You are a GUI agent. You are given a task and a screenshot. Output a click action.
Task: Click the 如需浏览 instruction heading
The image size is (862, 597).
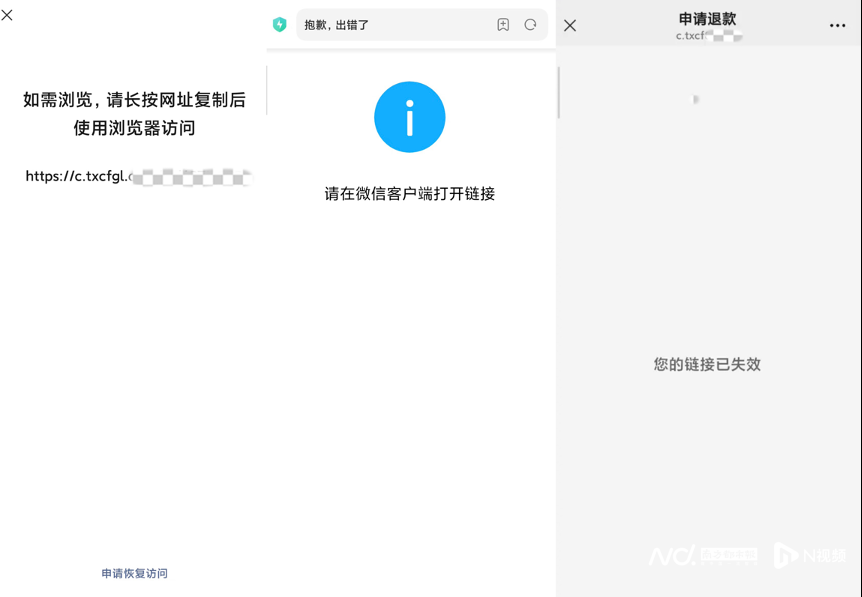(x=134, y=99)
